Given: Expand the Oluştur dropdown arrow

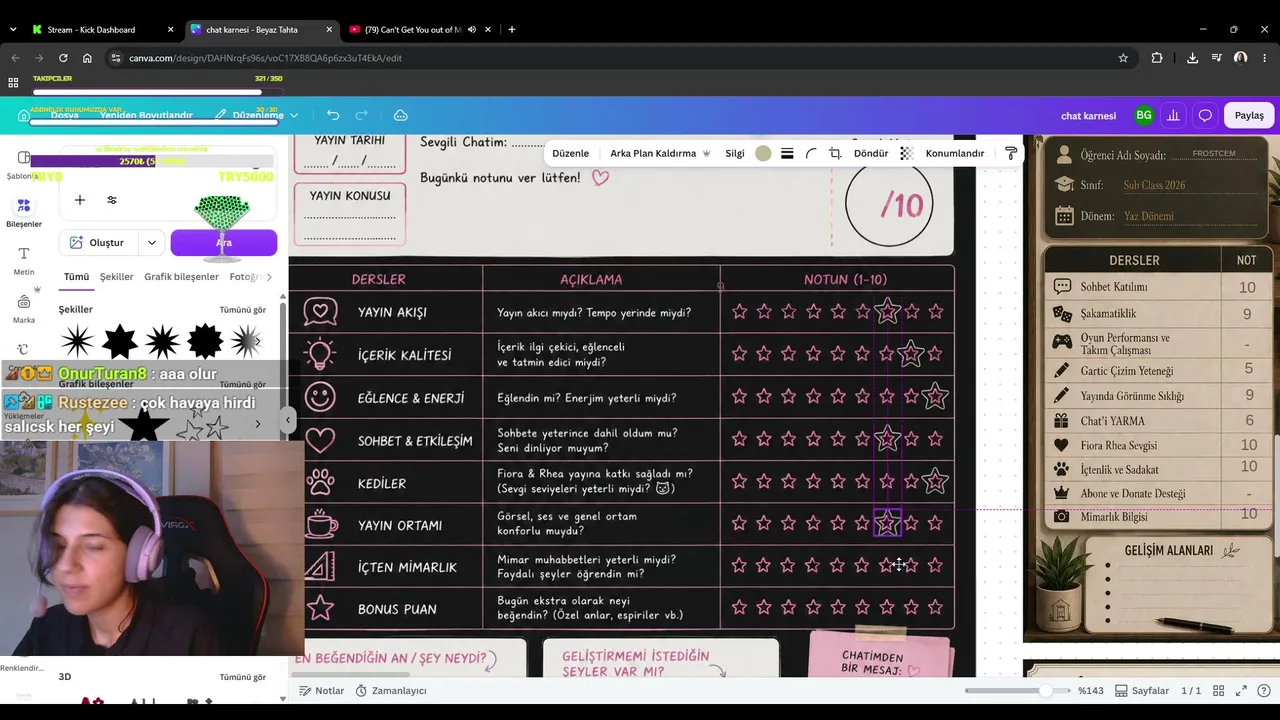Looking at the screenshot, I should click(x=151, y=242).
